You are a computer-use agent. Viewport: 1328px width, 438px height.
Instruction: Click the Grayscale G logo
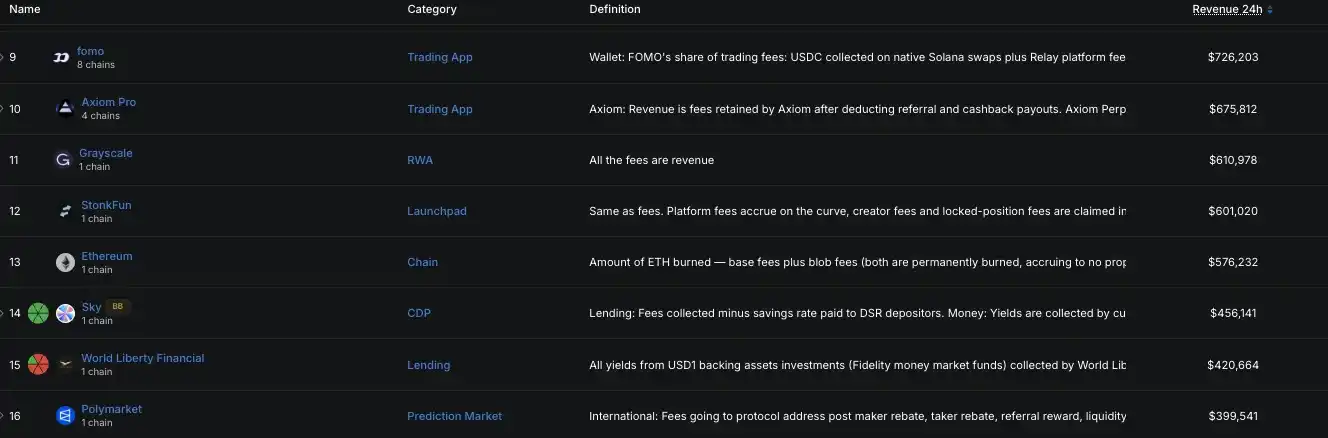[x=63, y=160]
